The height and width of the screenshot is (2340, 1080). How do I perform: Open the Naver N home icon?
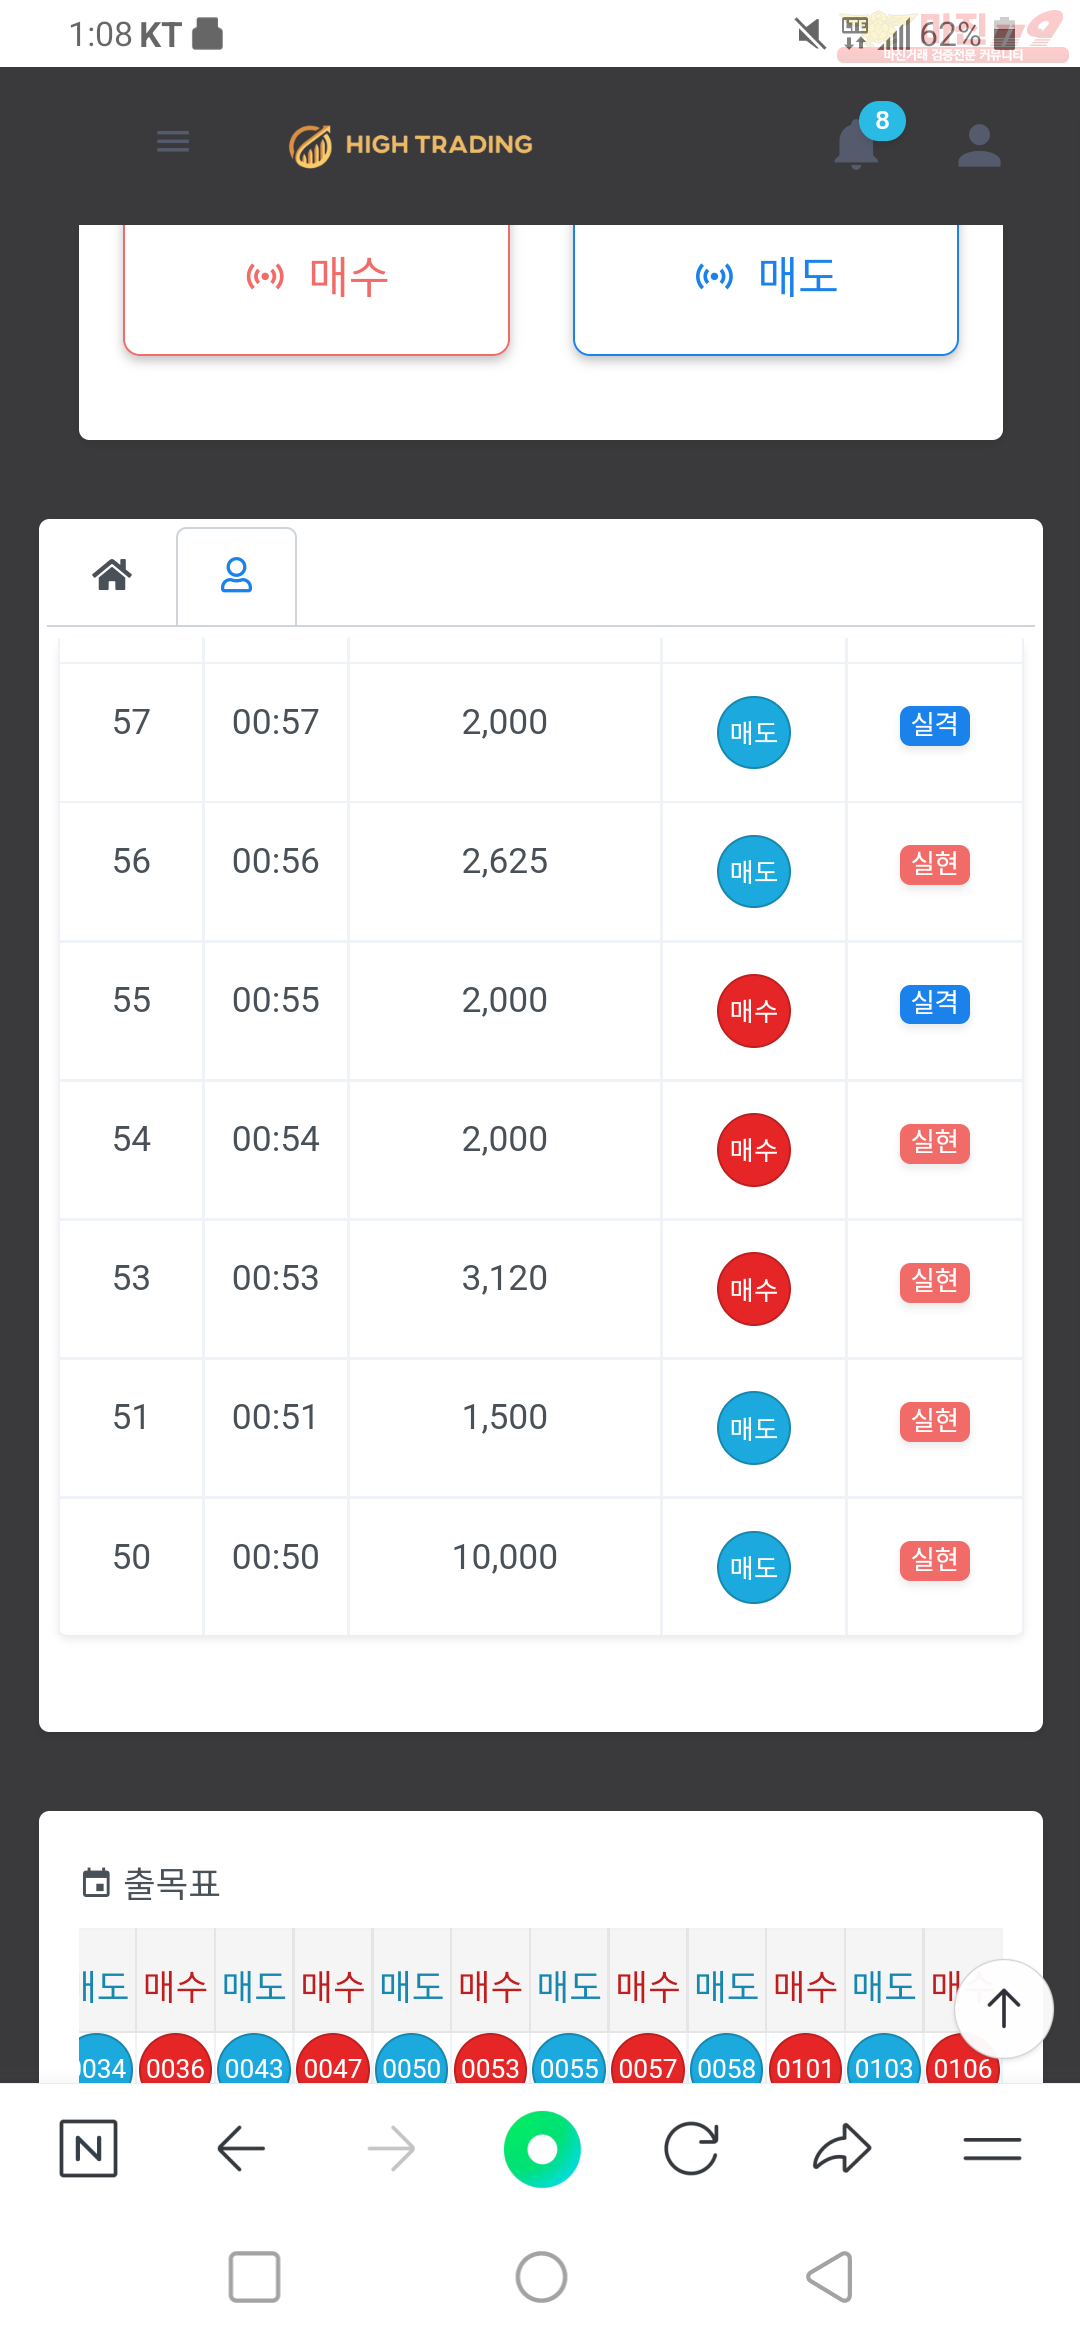(x=89, y=2148)
